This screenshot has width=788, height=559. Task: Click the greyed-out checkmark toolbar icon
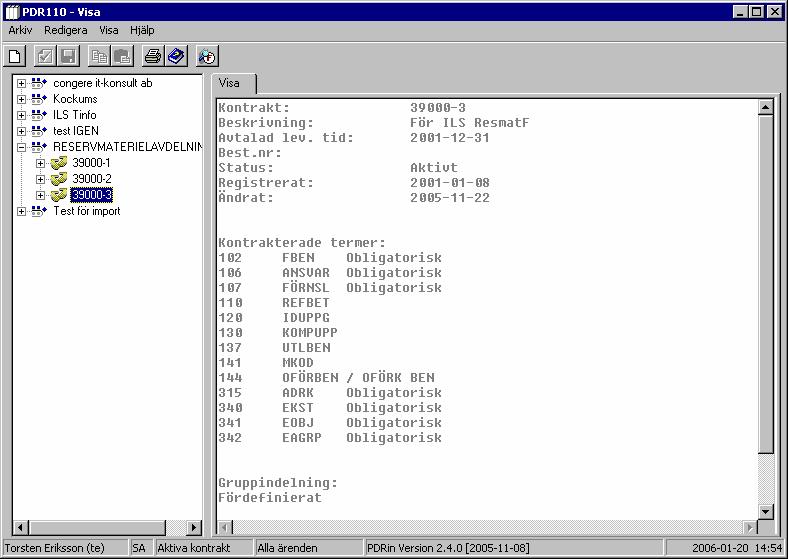pyautogui.click(x=45, y=56)
